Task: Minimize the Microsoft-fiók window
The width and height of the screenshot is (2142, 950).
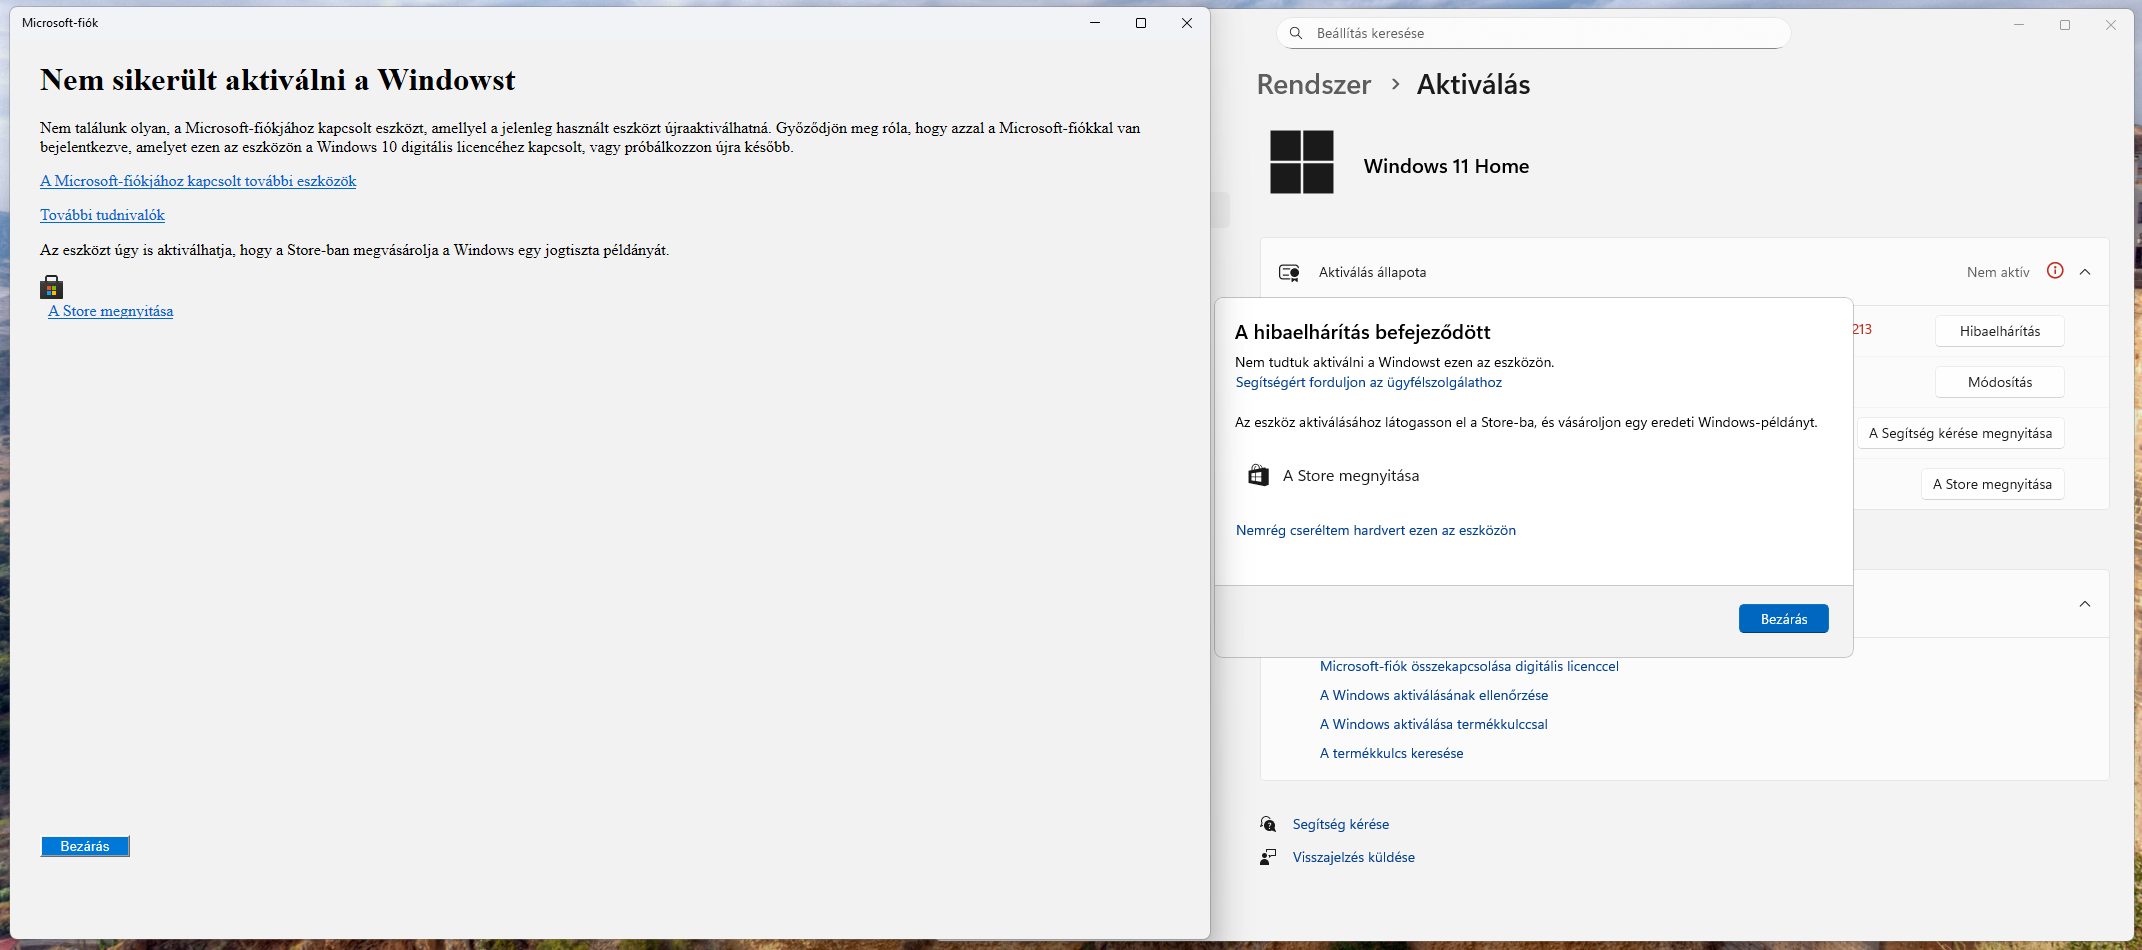Action: pos(1095,23)
